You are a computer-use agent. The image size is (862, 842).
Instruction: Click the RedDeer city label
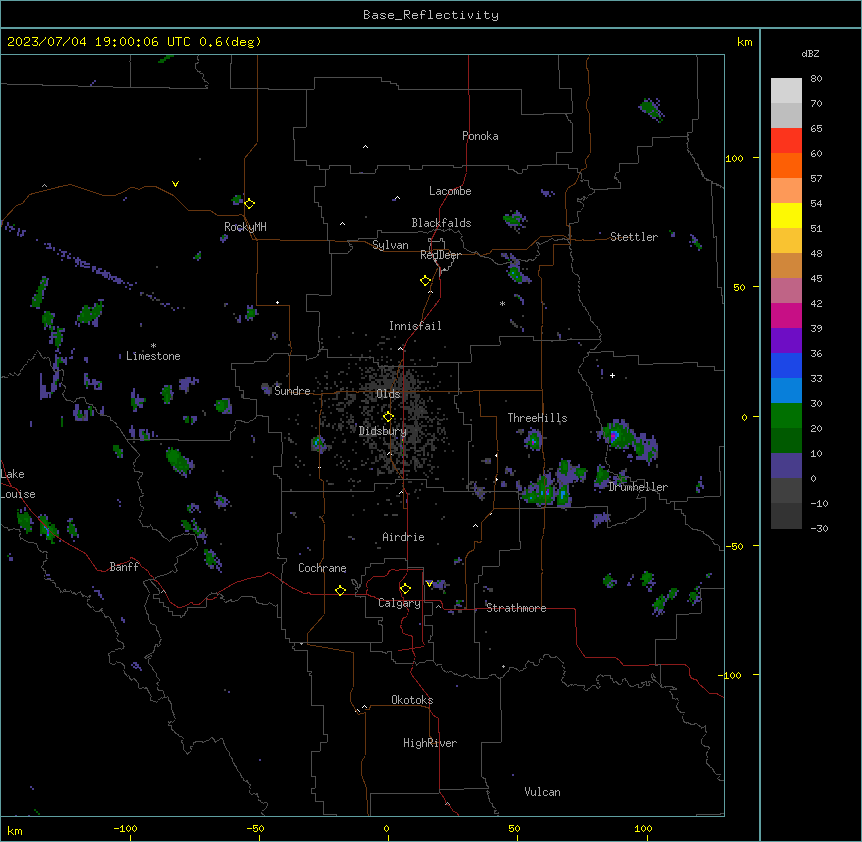[x=441, y=255]
